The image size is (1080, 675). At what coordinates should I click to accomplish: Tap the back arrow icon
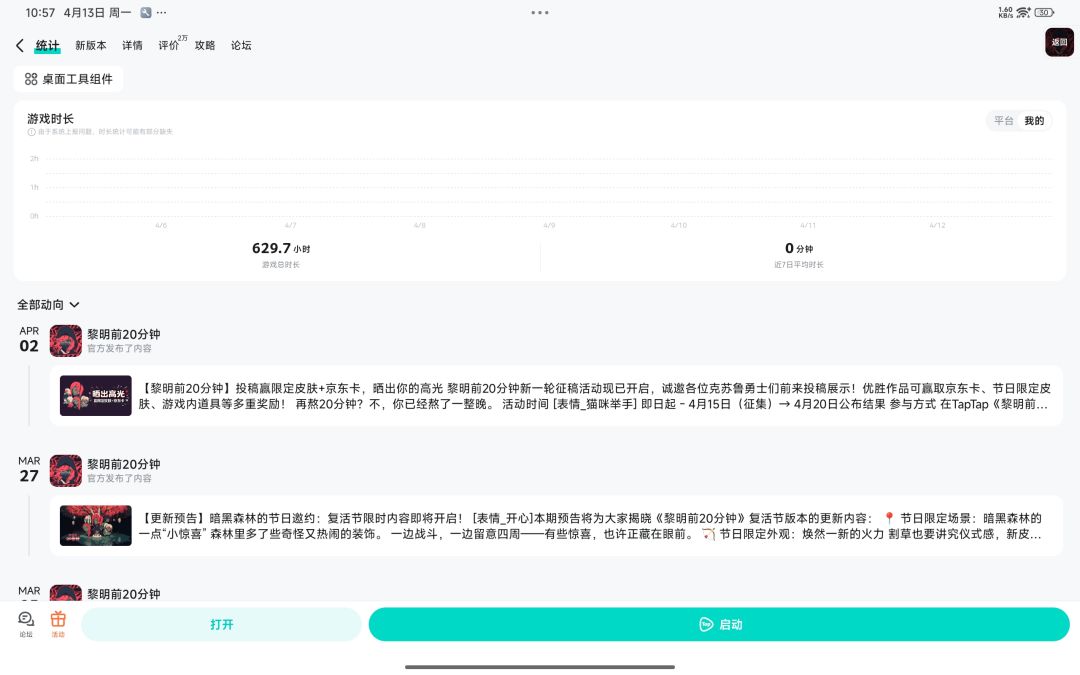(20, 45)
